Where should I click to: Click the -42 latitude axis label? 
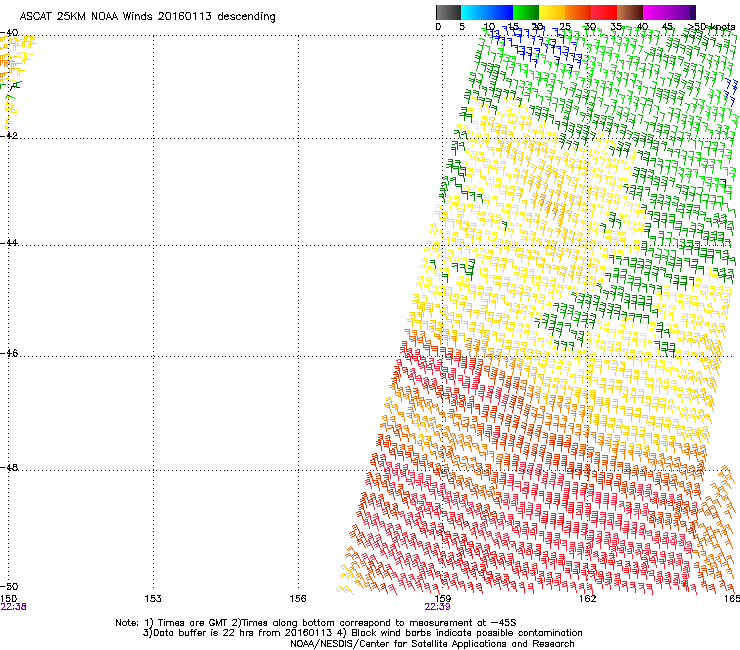[x=9, y=135]
